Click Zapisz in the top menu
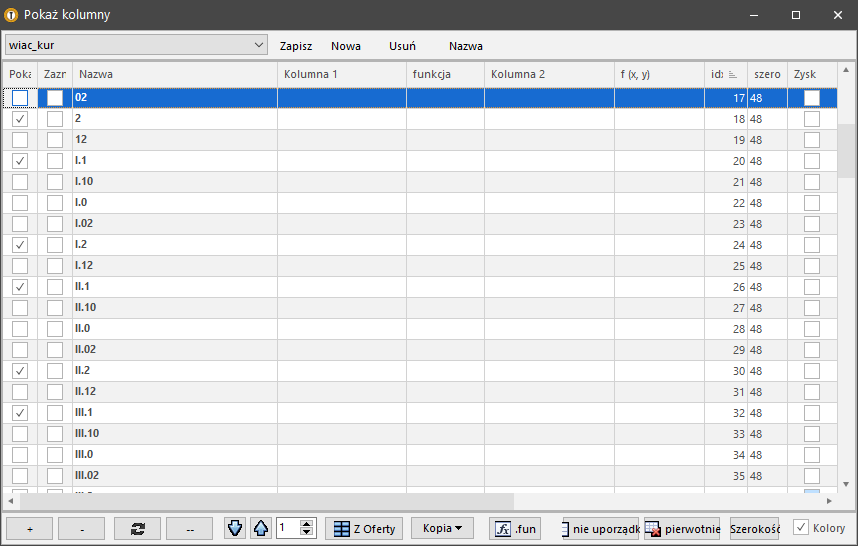The height and width of the screenshot is (546, 858). click(296, 46)
